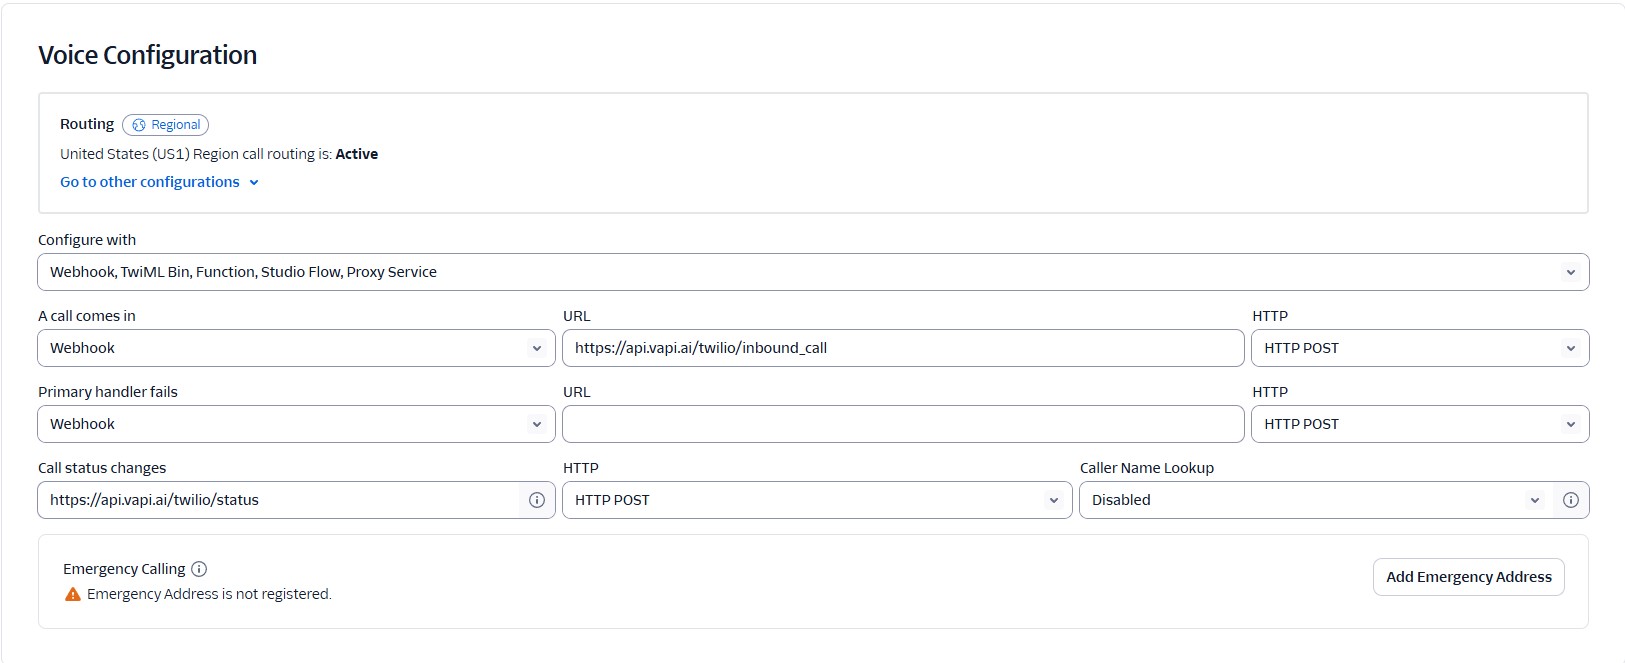Open the A call comes in dropdown

tap(296, 348)
